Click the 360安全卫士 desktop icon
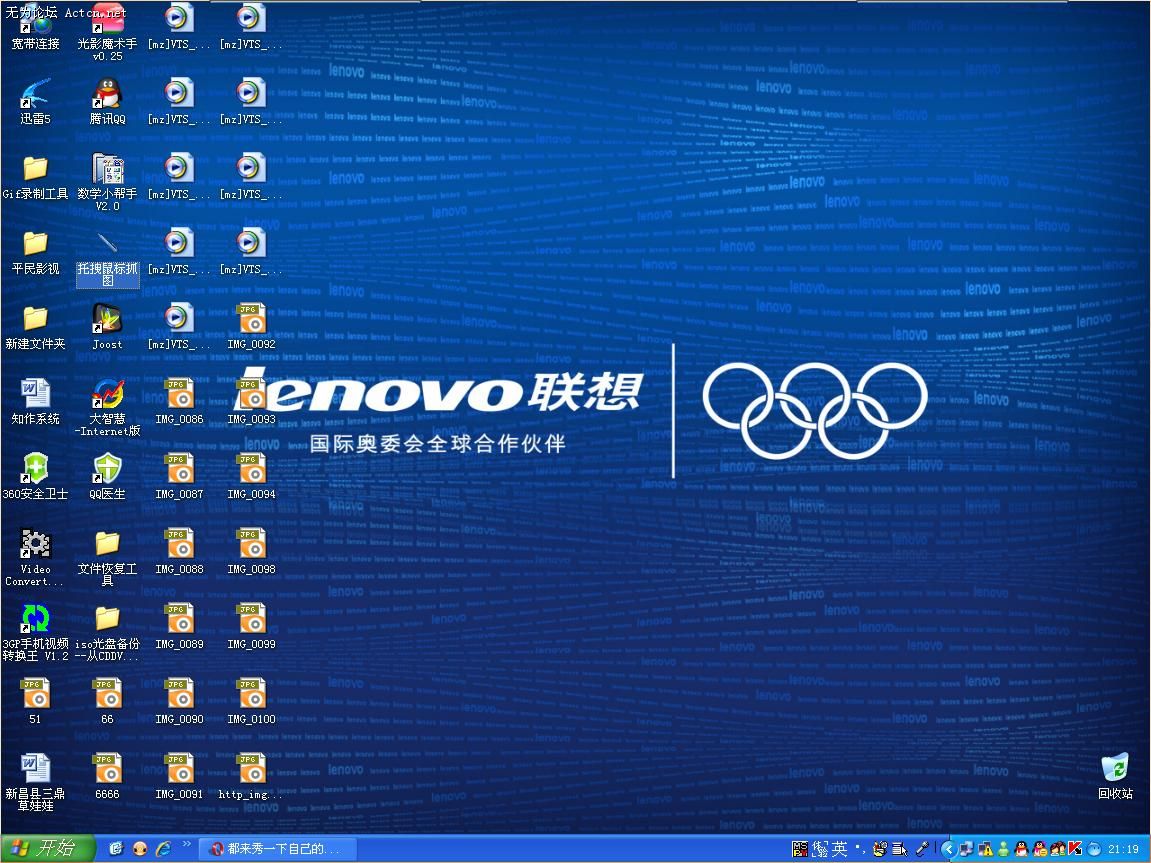The image size is (1151, 863). tap(35, 476)
